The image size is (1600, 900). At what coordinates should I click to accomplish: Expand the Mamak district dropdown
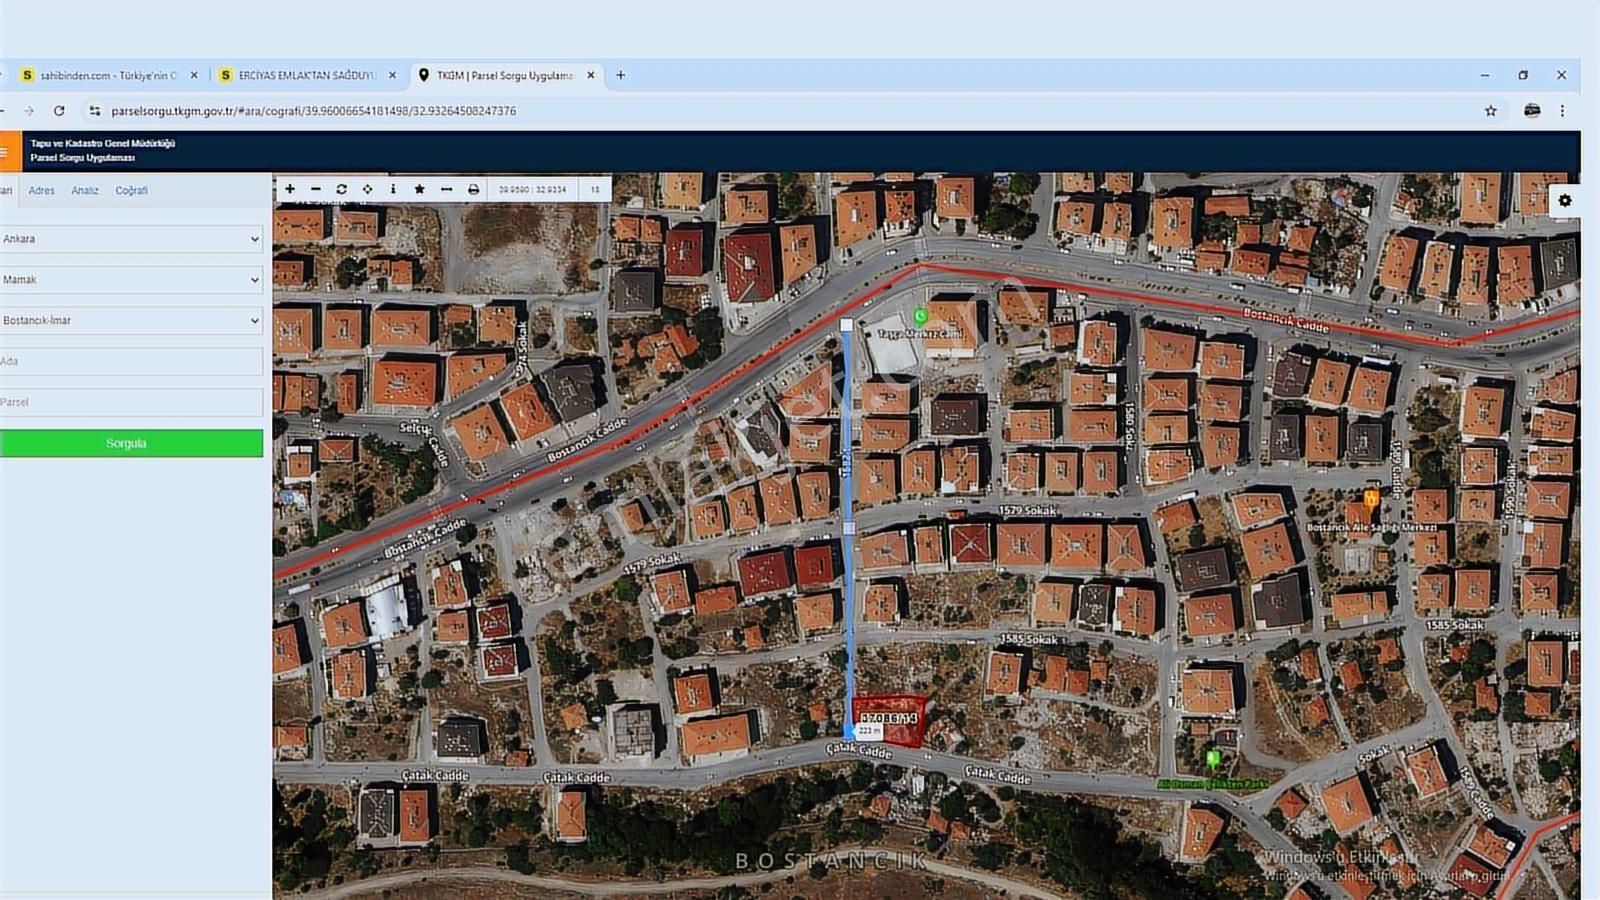pyautogui.click(x=131, y=280)
